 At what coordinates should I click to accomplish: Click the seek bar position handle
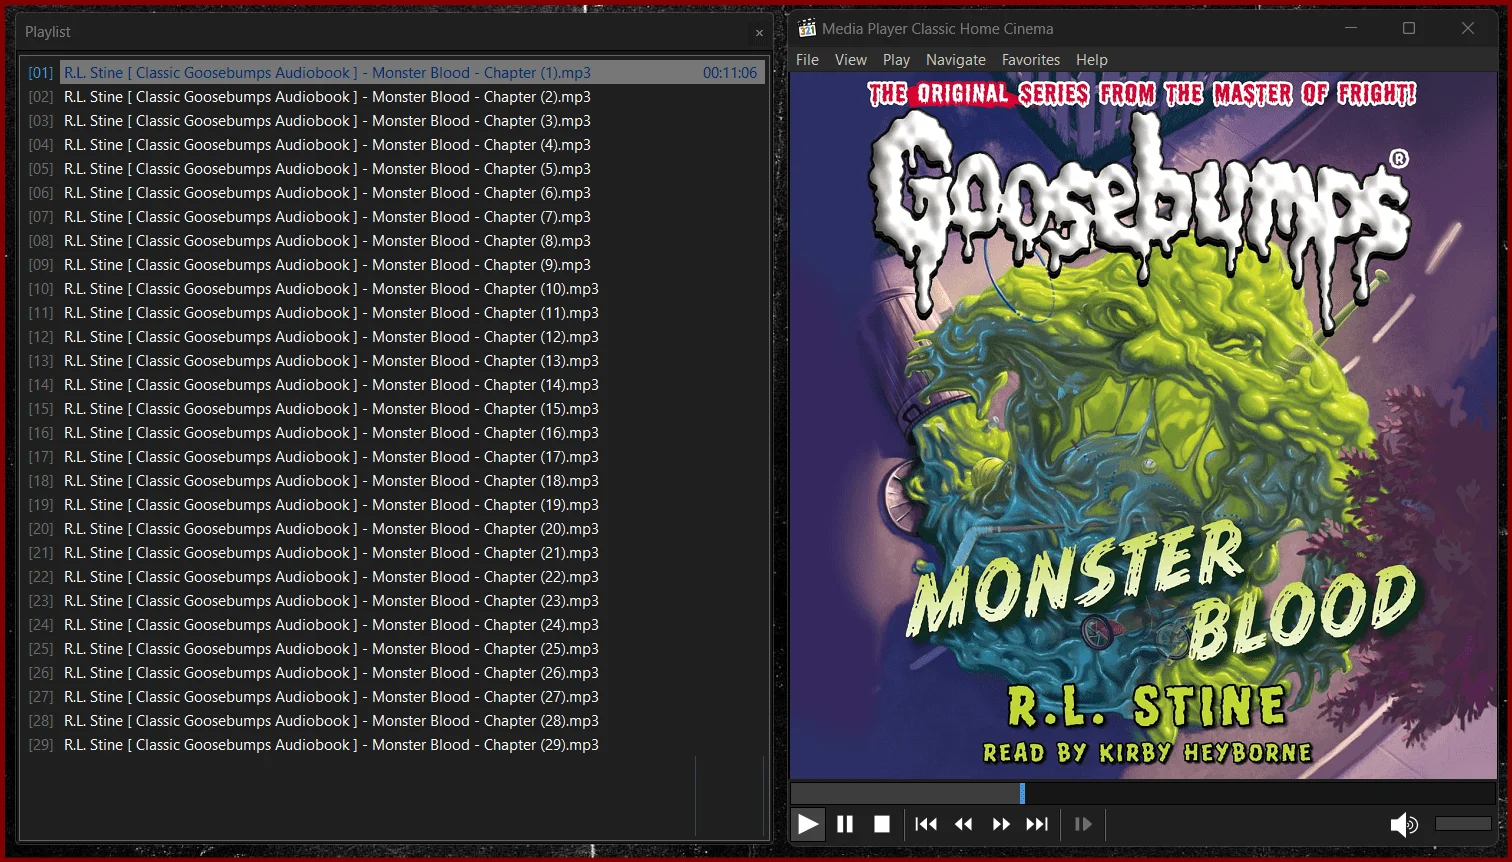(x=1022, y=793)
